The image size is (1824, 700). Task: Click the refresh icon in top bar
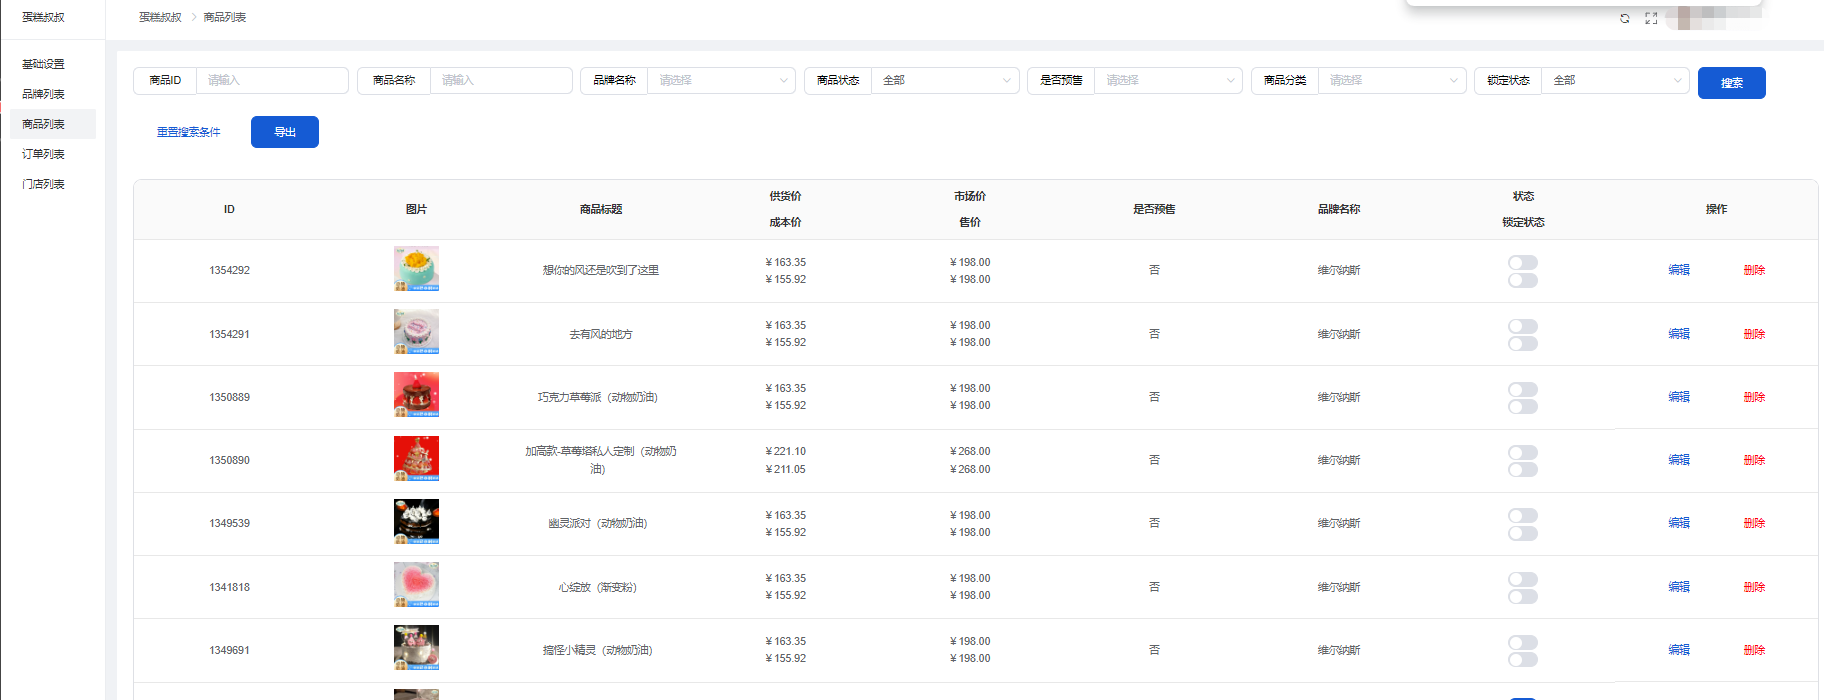[1624, 18]
